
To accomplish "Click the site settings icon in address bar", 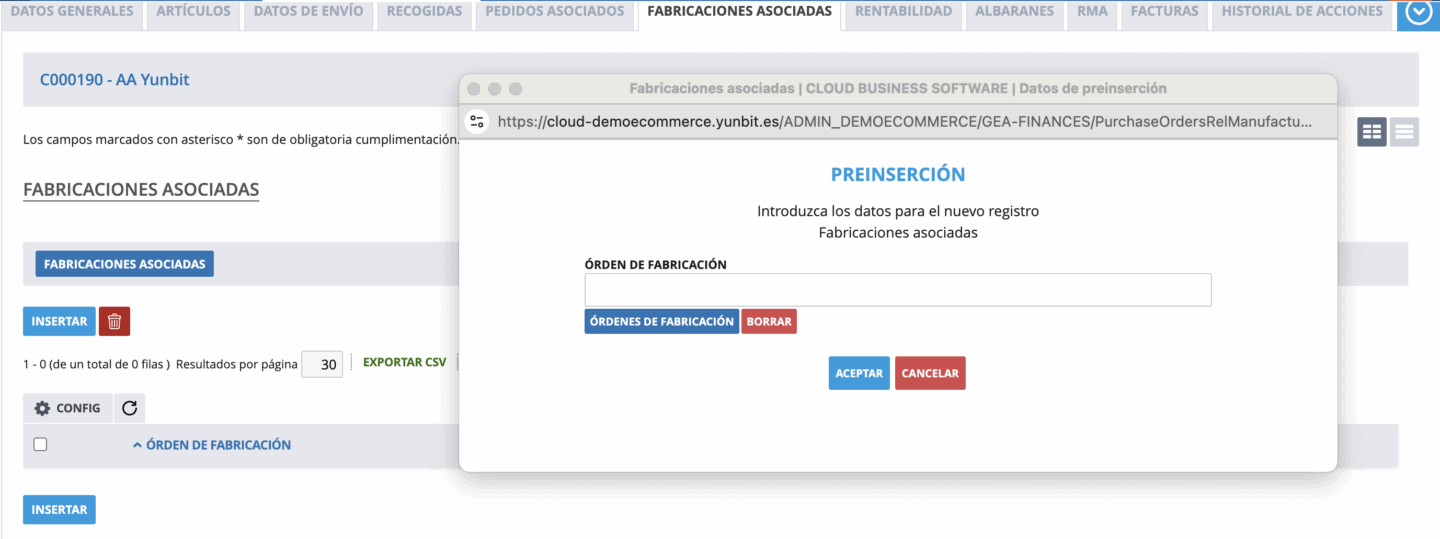I will [477, 121].
